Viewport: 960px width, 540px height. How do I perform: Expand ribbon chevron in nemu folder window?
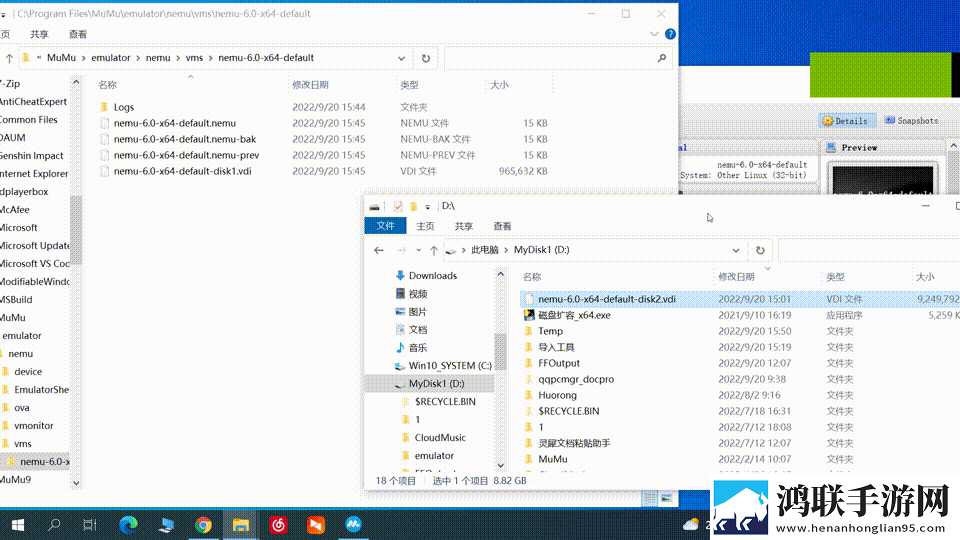click(x=654, y=34)
